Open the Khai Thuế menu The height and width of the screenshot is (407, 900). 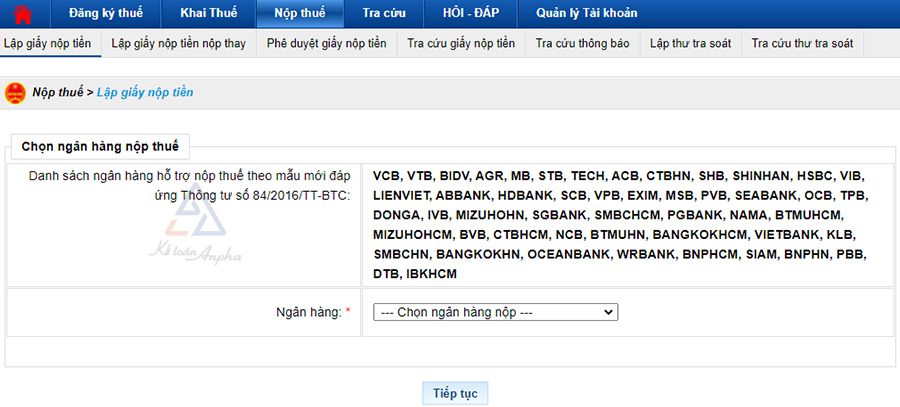coord(208,13)
